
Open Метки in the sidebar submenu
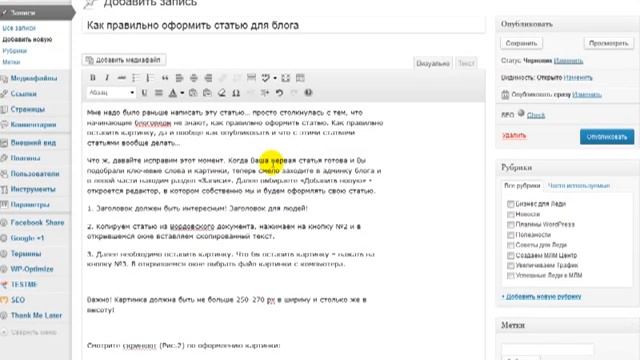coord(11,62)
